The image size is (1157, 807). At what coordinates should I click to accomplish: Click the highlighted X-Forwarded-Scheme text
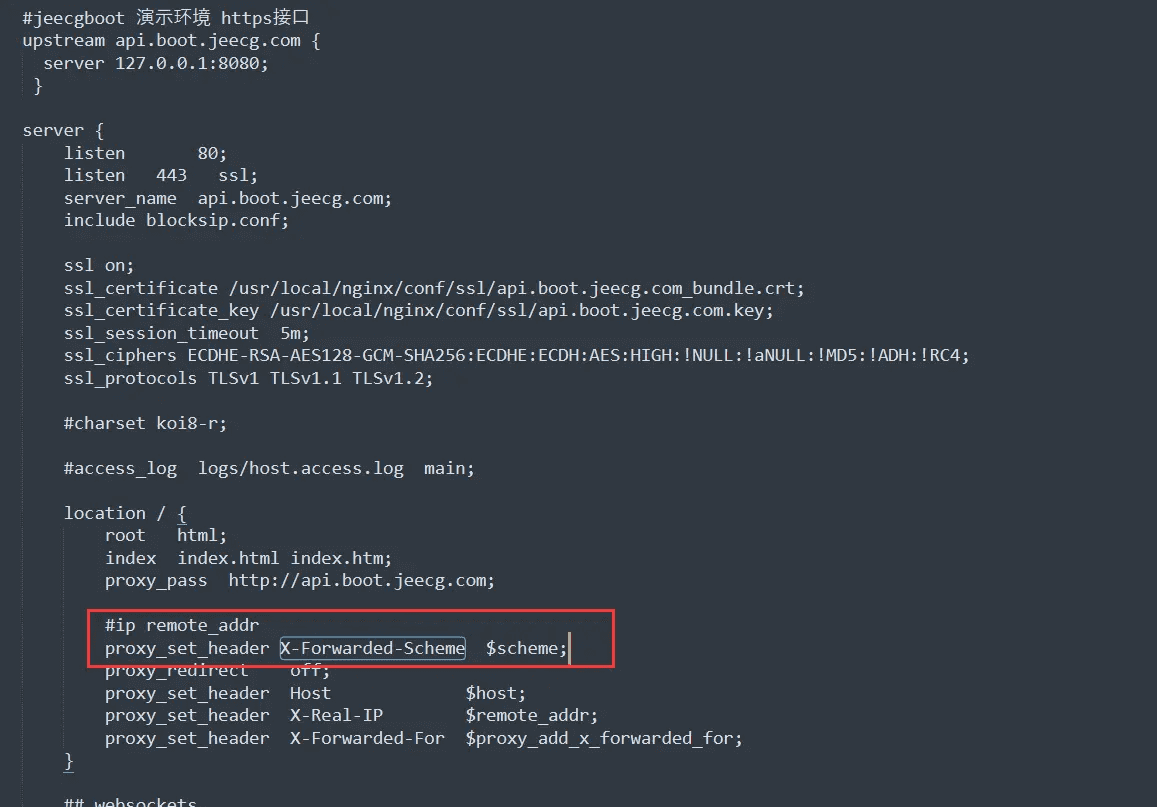[373, 648]
